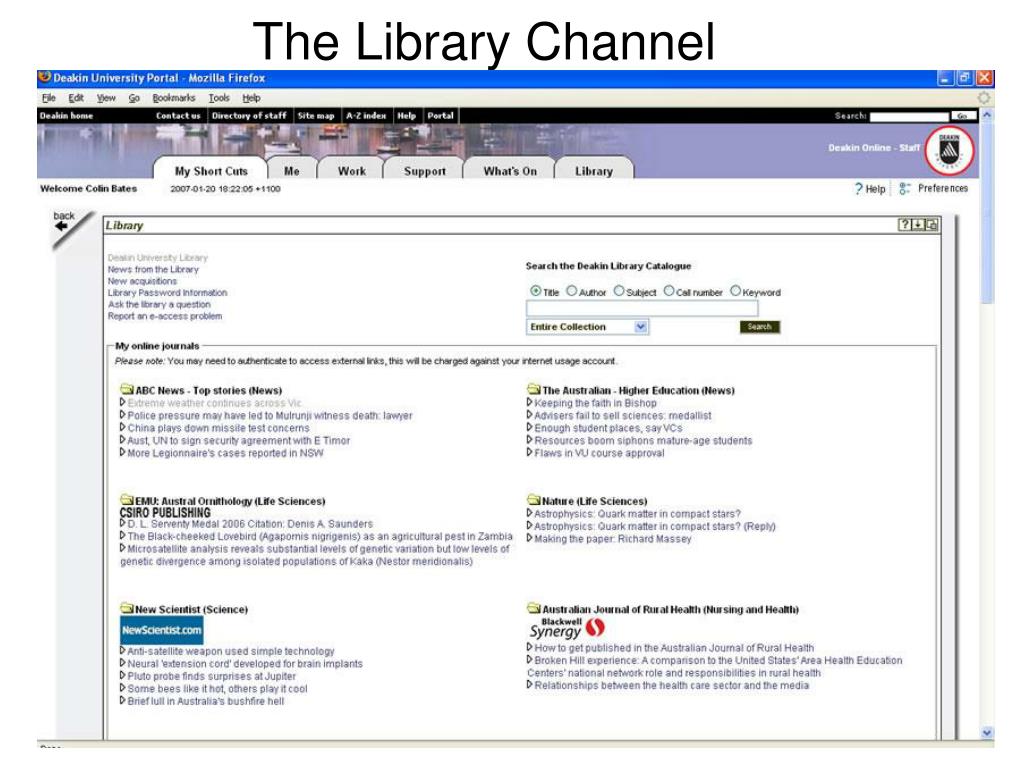This screenshot has height=768, width=1024.
Task: Open 'Pluto probe finds surprises at Jupiter'
Action: point(212,676)
